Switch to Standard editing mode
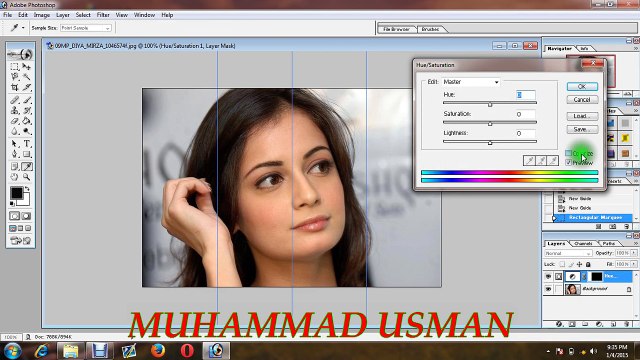Image resolution: width=640 pixels, height=360 pixels. point(15,216)
